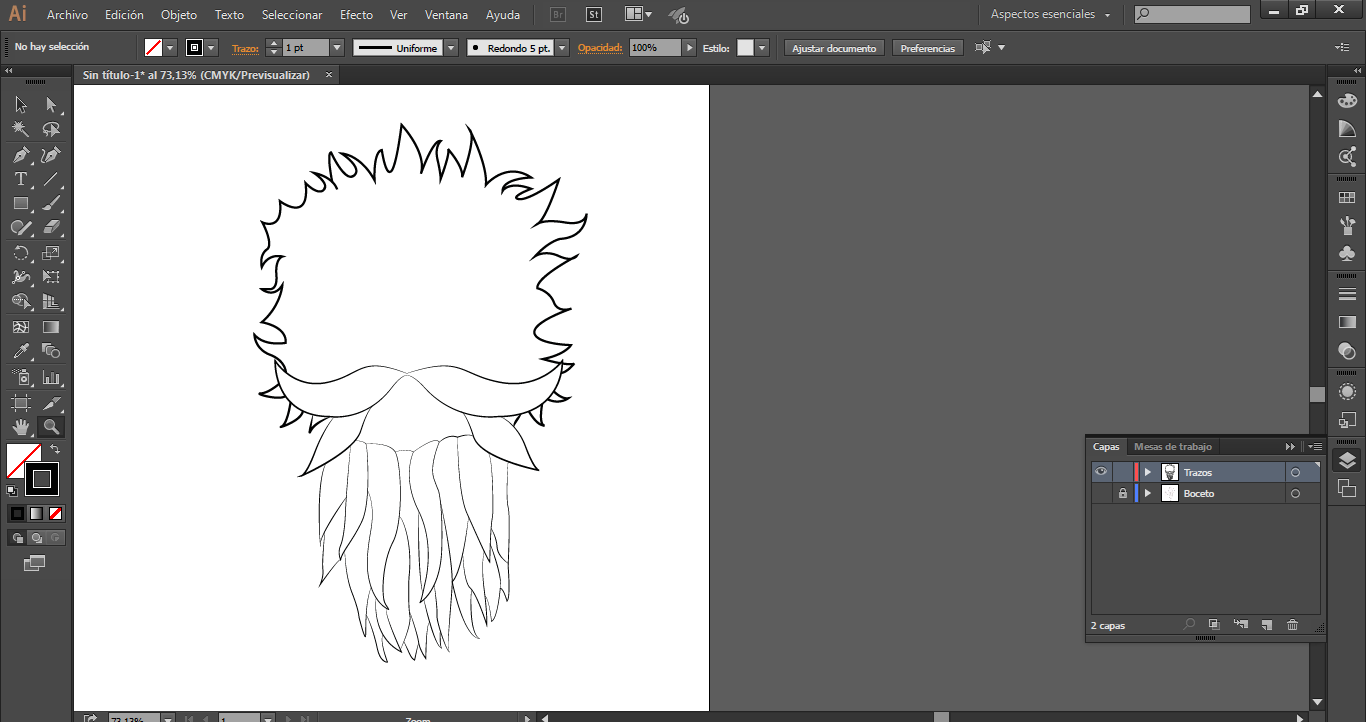Choose the Eyedropper tool
Screen dimensions: 1366x722
pos(20,352)
